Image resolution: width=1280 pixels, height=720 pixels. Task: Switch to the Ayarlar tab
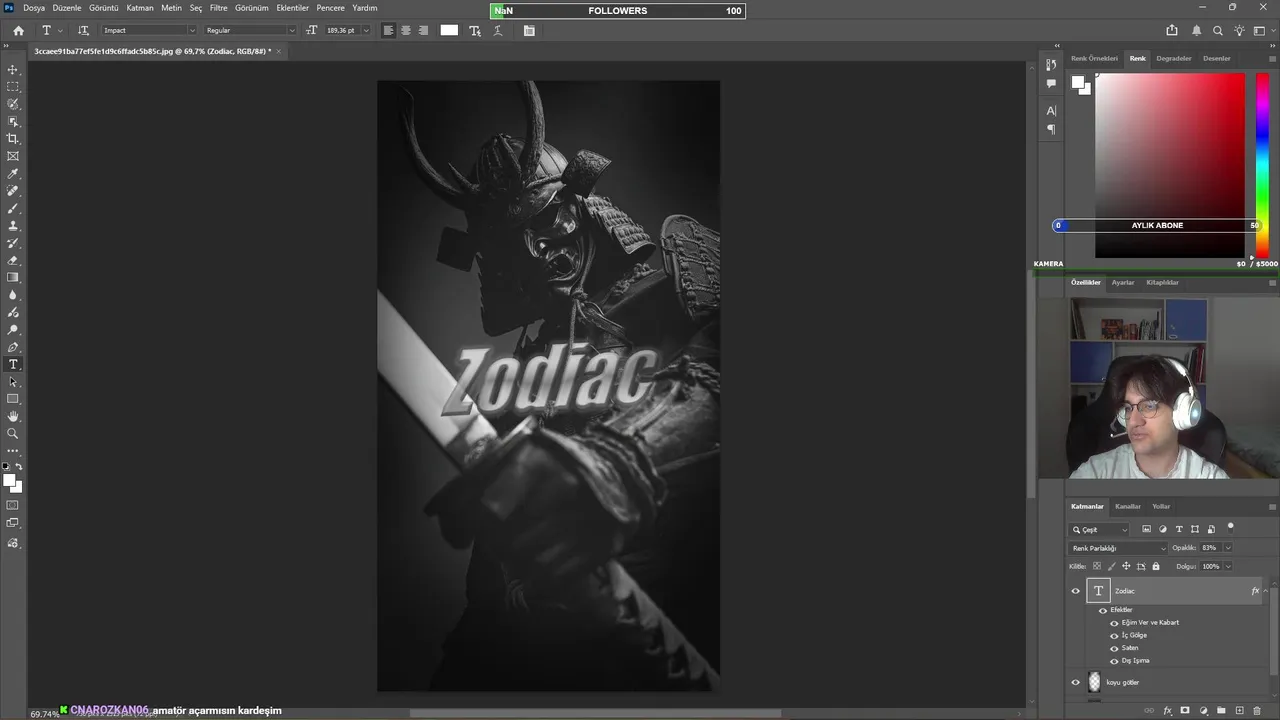coord(1123,282)
